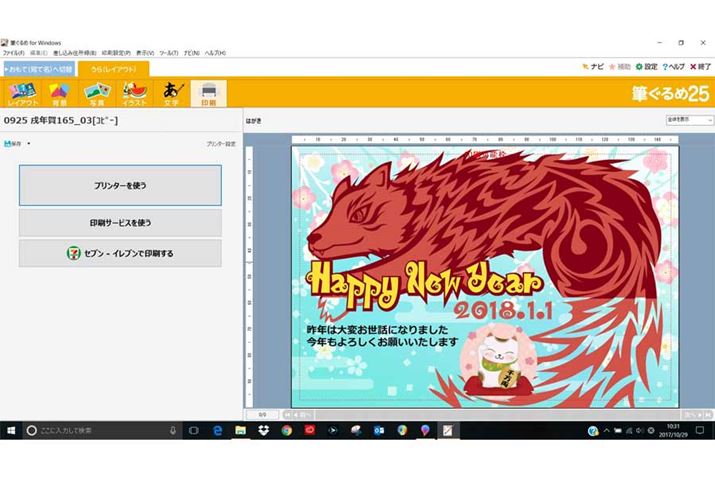Viewport: 715px width, 477px height.
Task: Open the 差し込み住所録 menu
Action: (x=74, y=53)
